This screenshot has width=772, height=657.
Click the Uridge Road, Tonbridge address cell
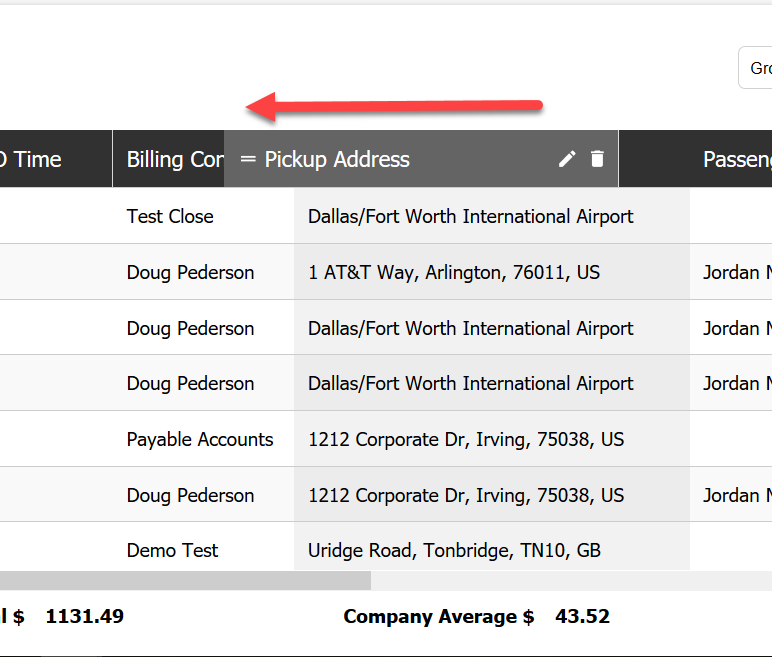(454, 550)
